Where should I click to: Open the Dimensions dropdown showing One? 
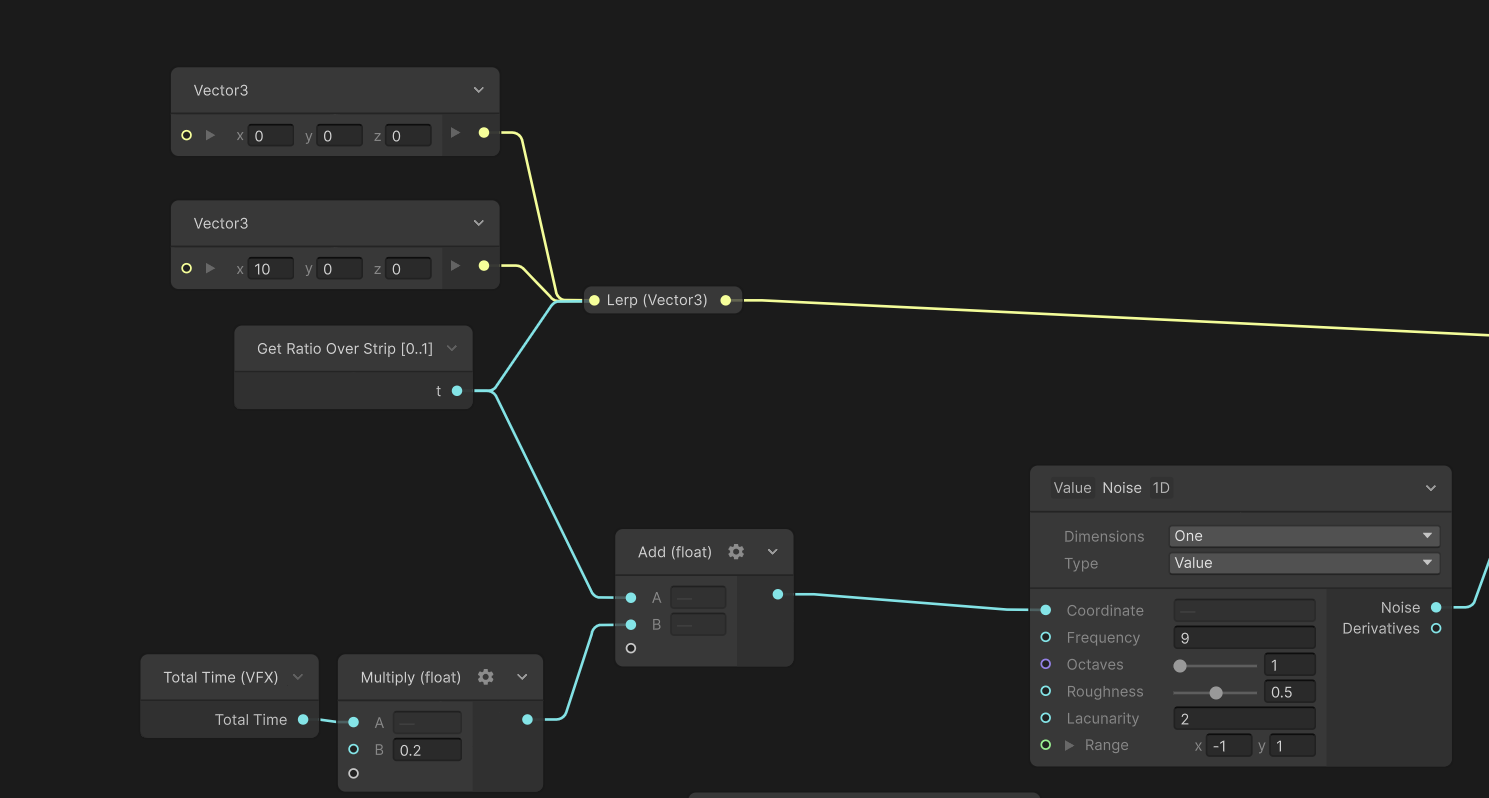click(x=1303, y=535)
